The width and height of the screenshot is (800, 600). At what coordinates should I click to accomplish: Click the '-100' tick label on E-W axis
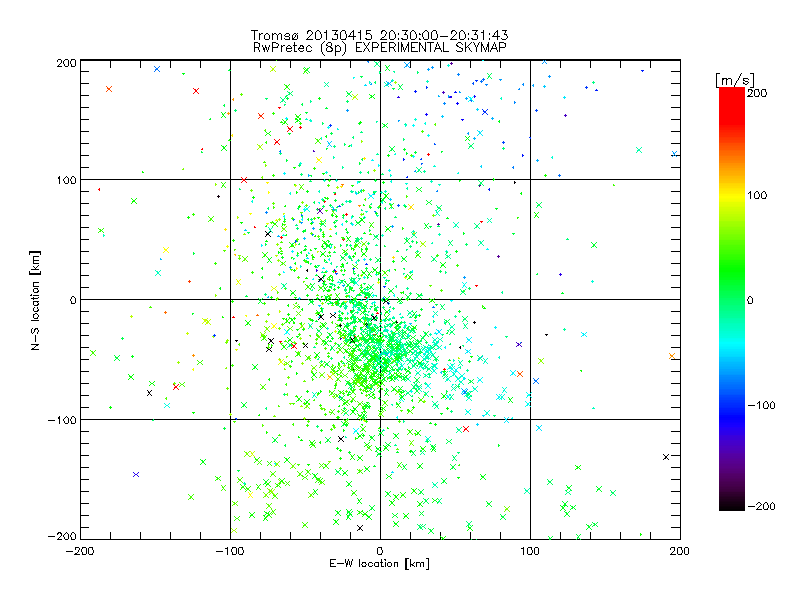point(230,551)
